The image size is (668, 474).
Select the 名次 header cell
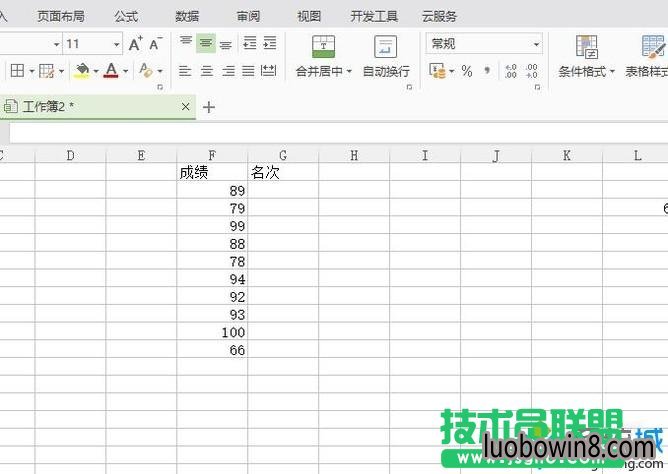click(283, 172)
